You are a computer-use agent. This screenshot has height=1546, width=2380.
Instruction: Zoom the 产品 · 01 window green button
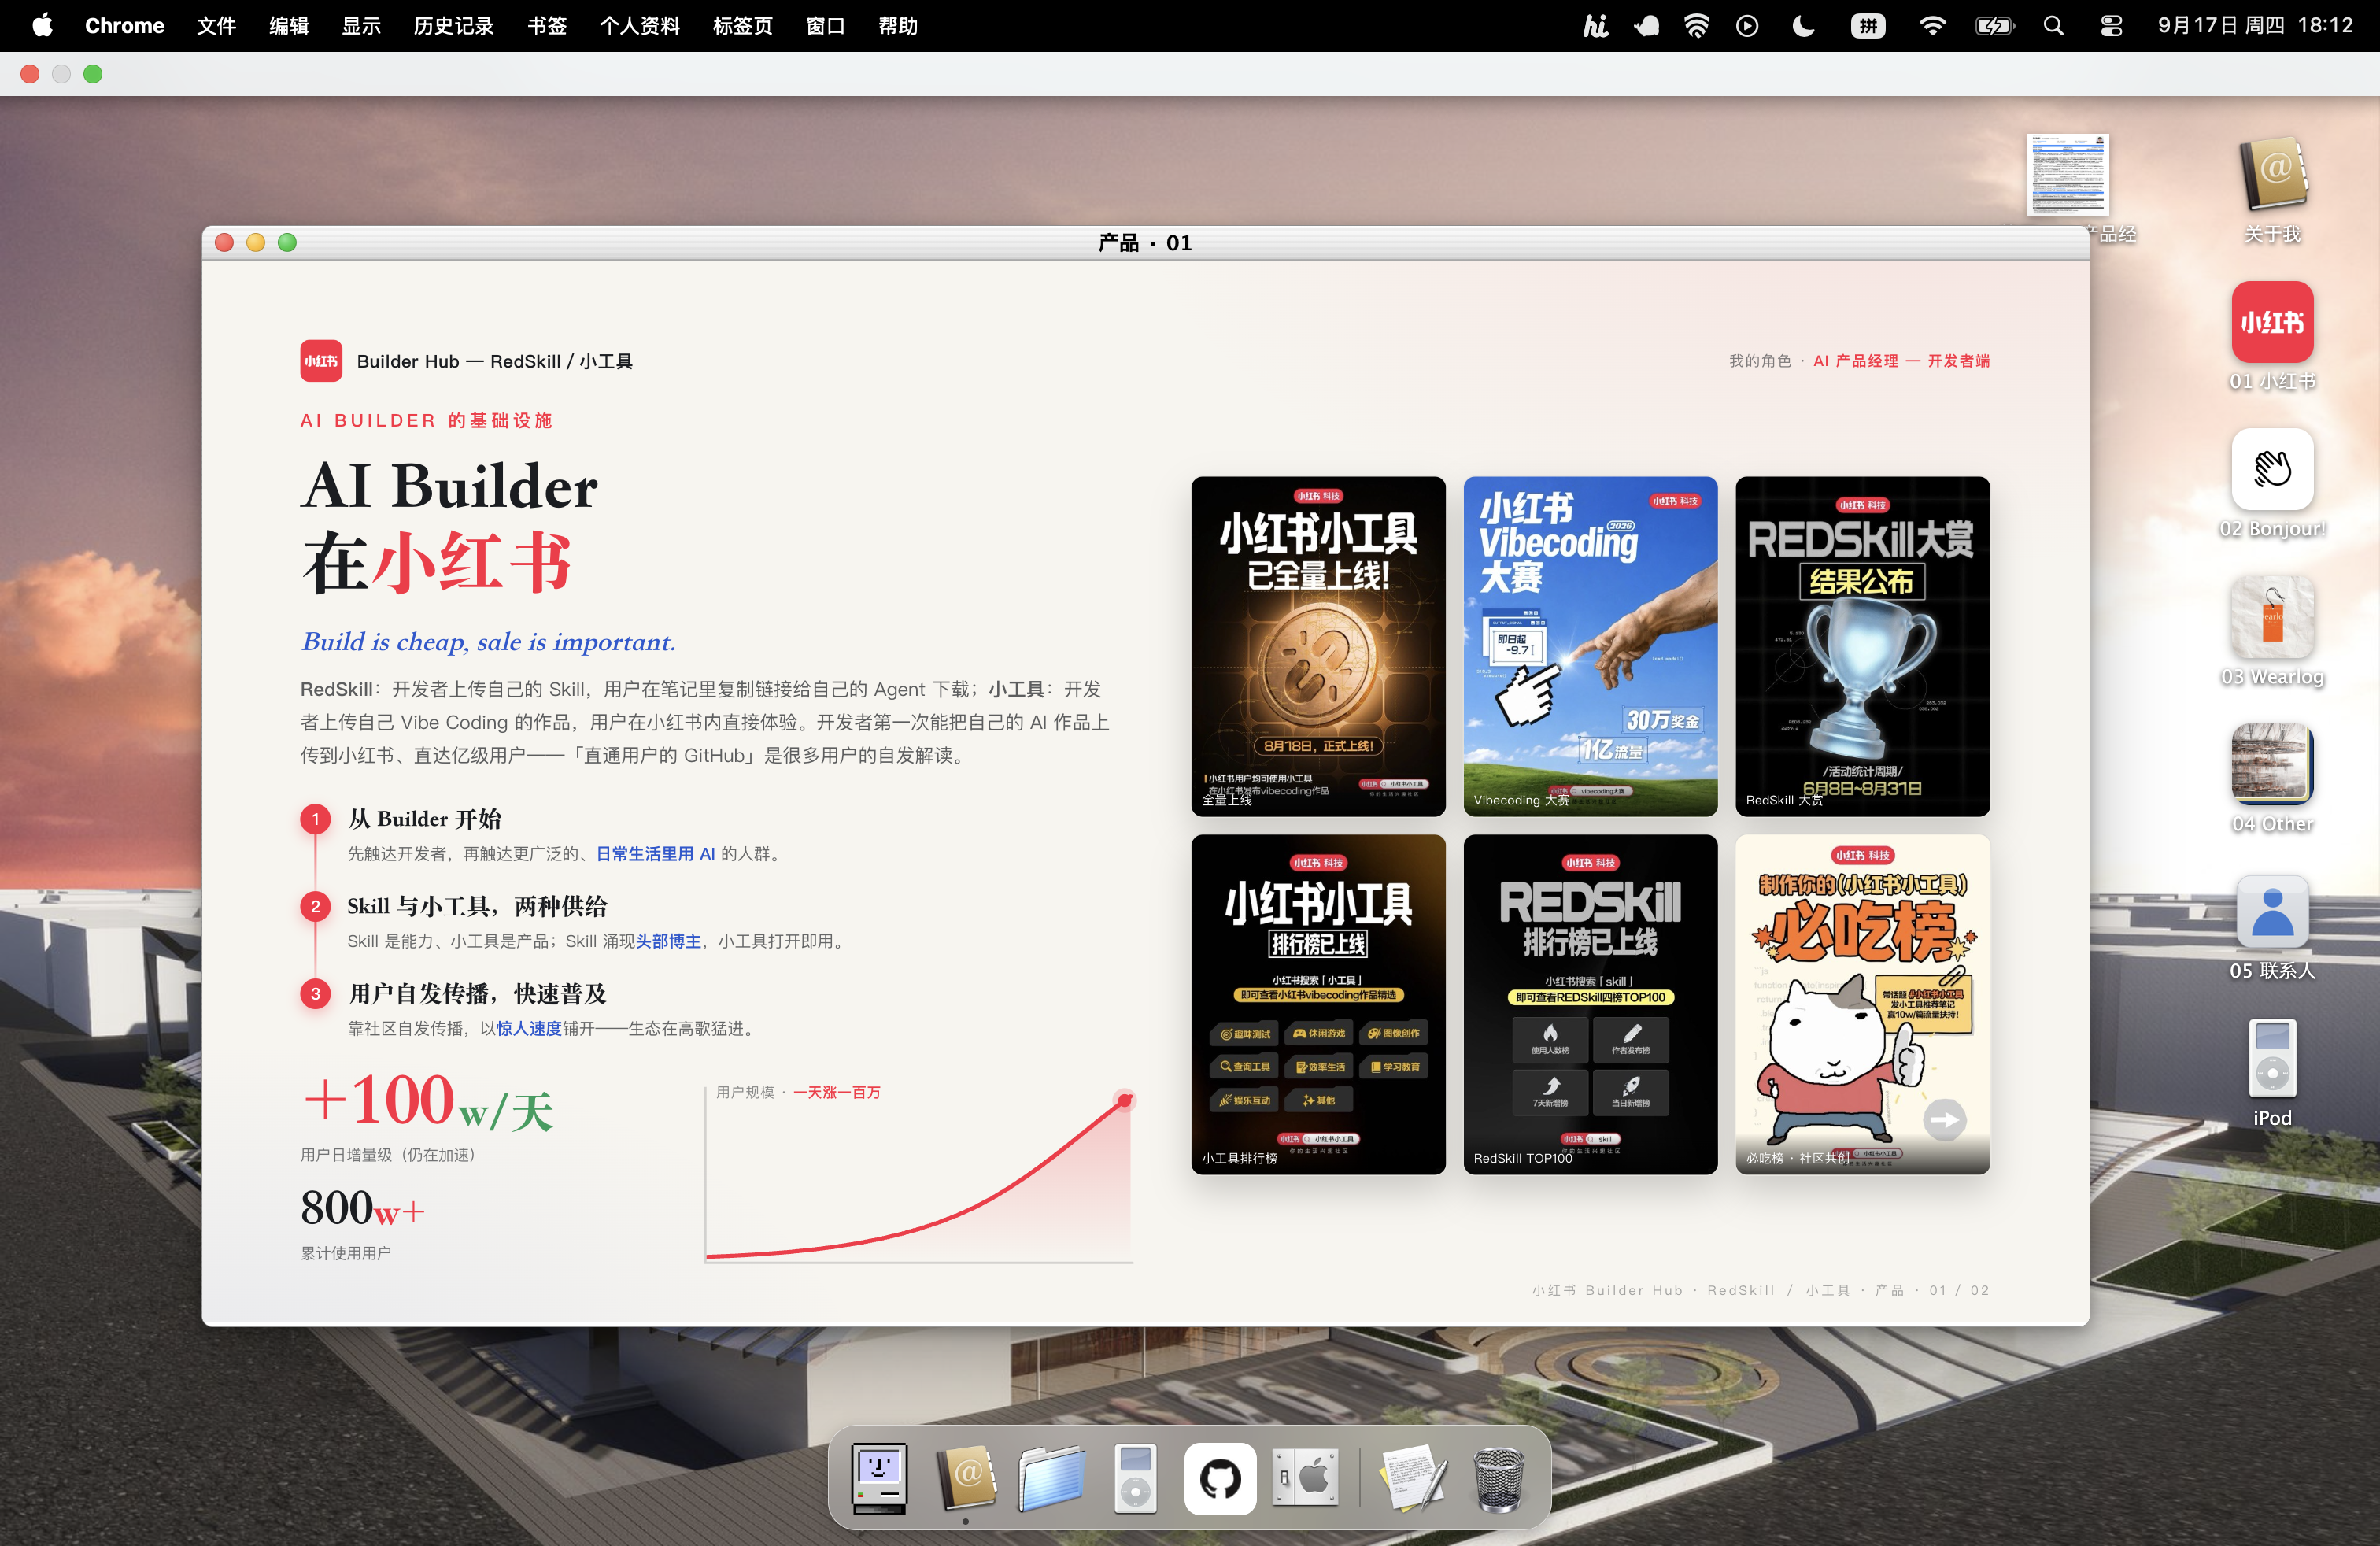pyautogui.click(x=287, y=243)
